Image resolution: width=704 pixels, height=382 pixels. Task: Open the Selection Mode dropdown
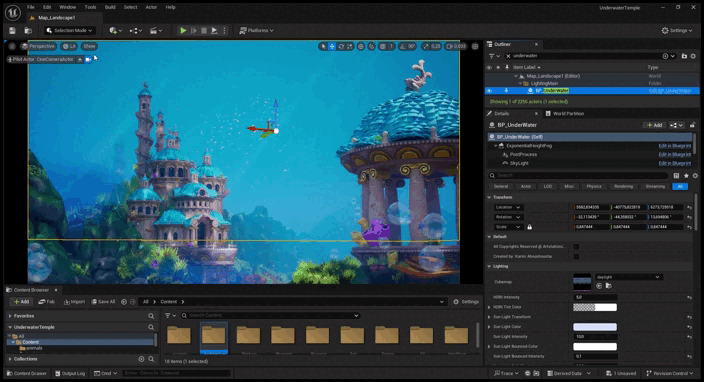[70, 31]
